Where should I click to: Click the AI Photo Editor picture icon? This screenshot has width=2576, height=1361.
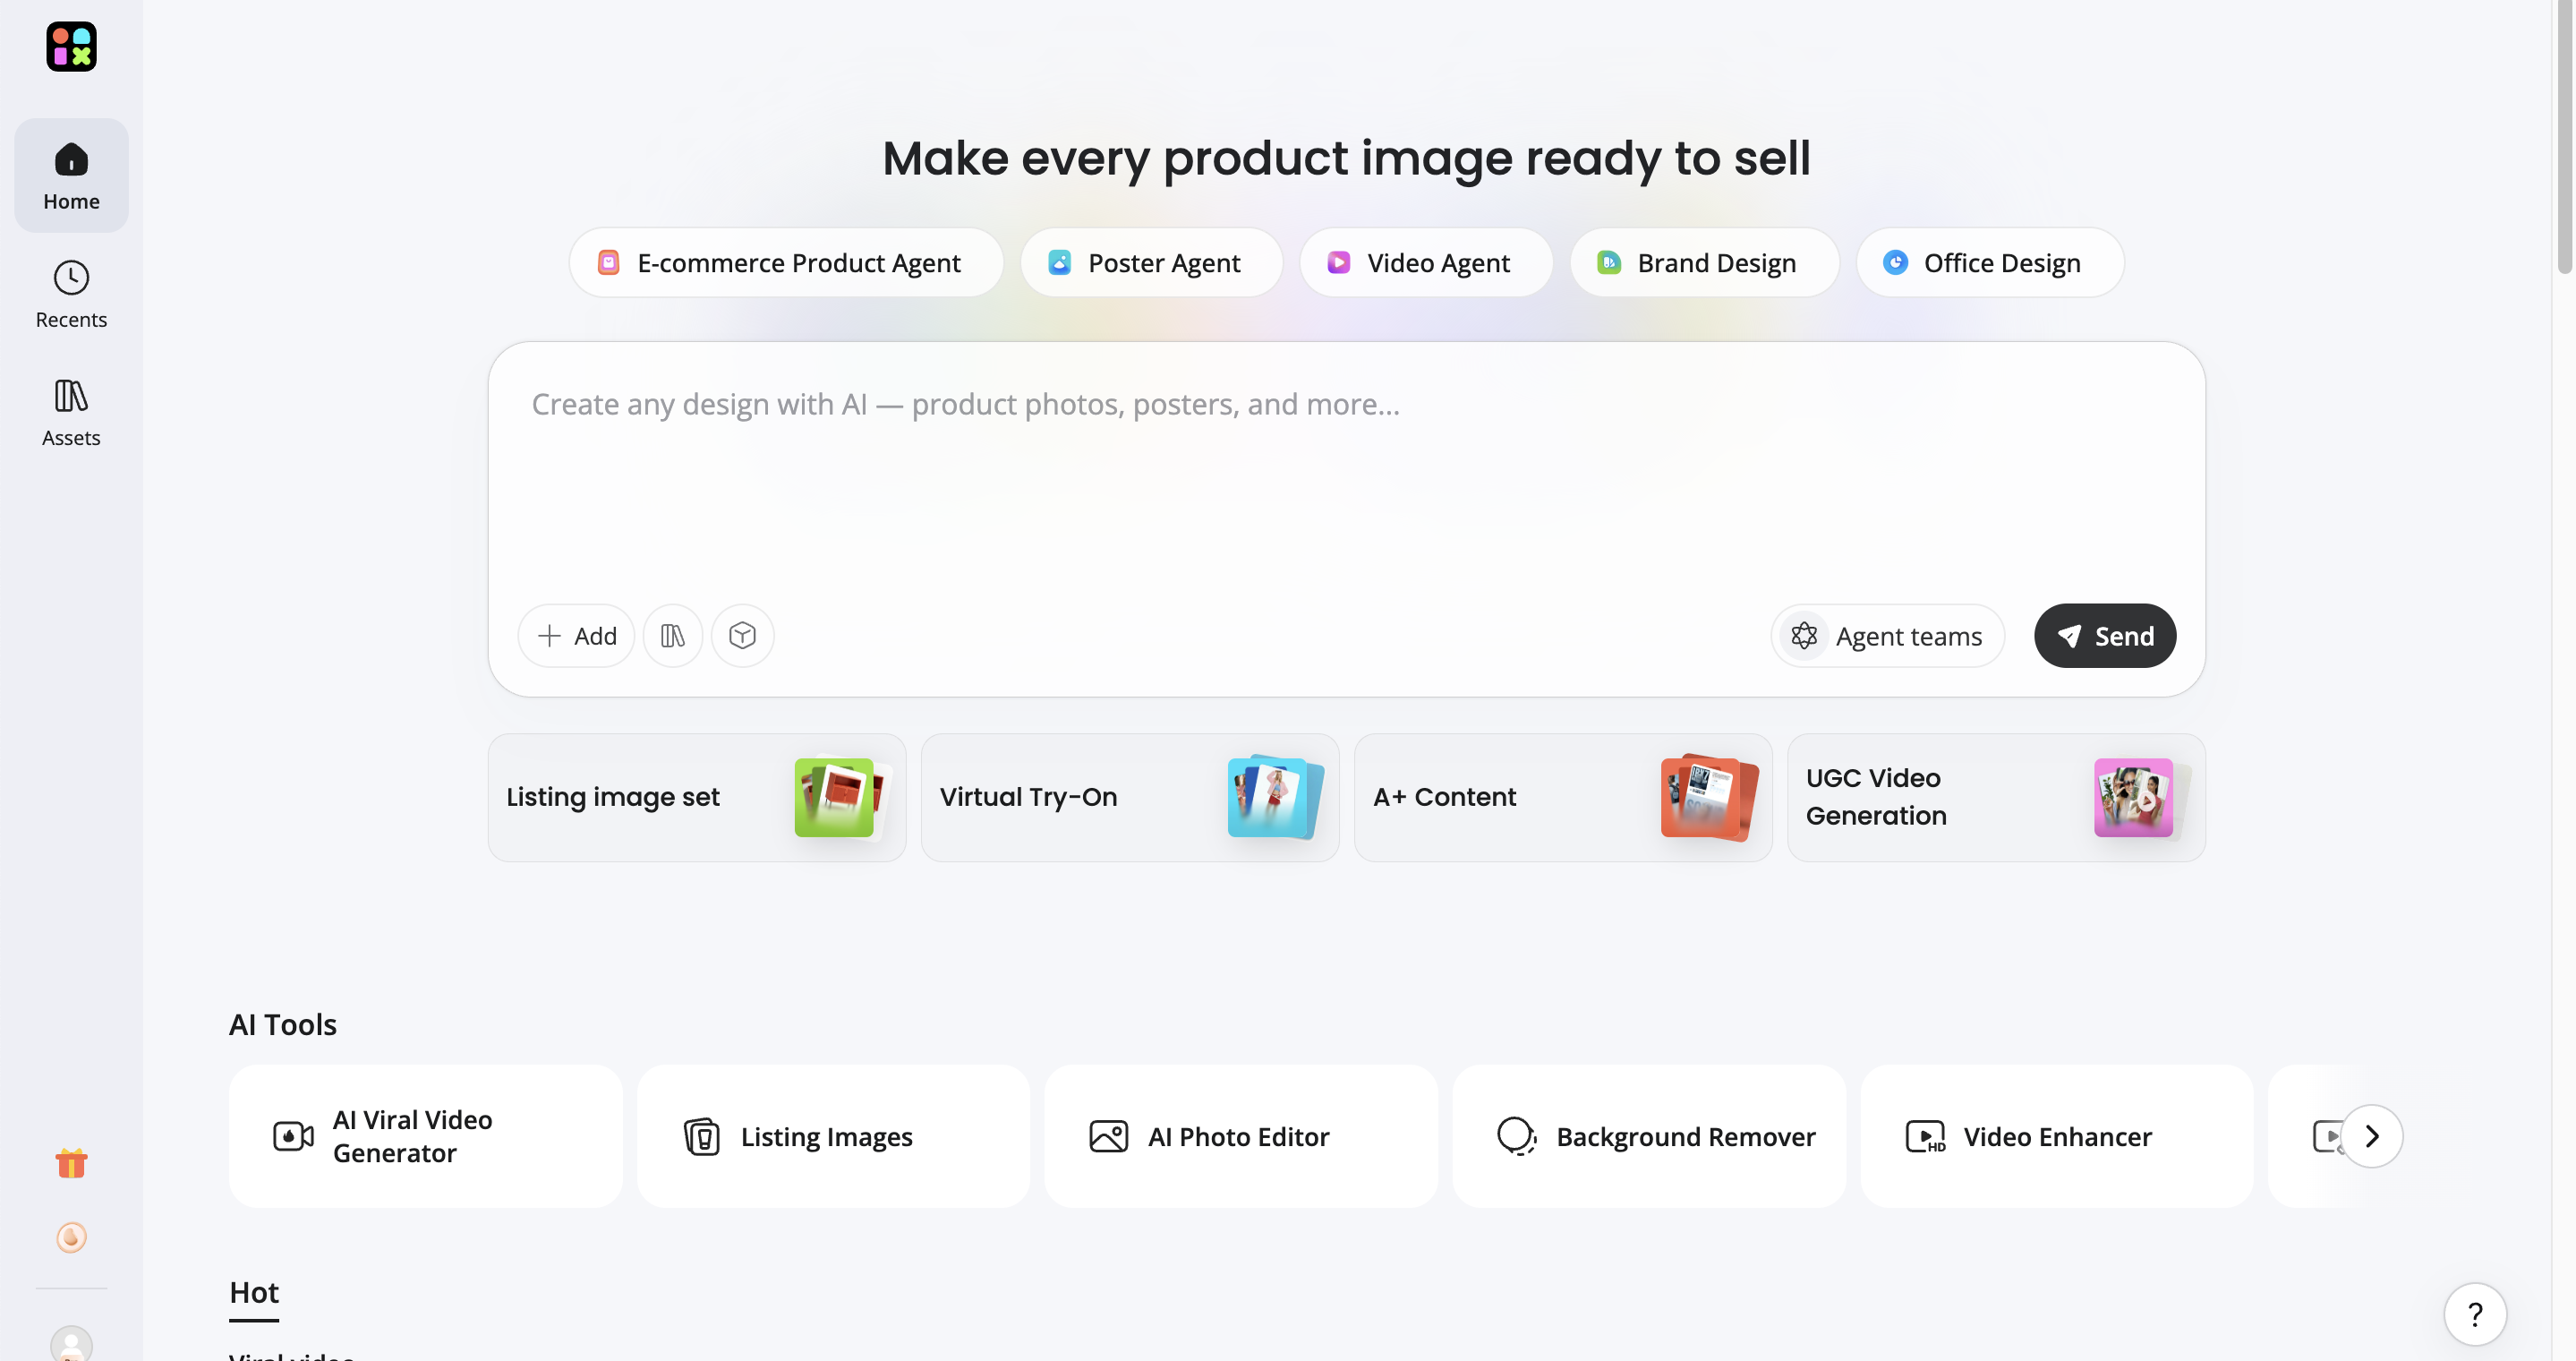1108,1136
